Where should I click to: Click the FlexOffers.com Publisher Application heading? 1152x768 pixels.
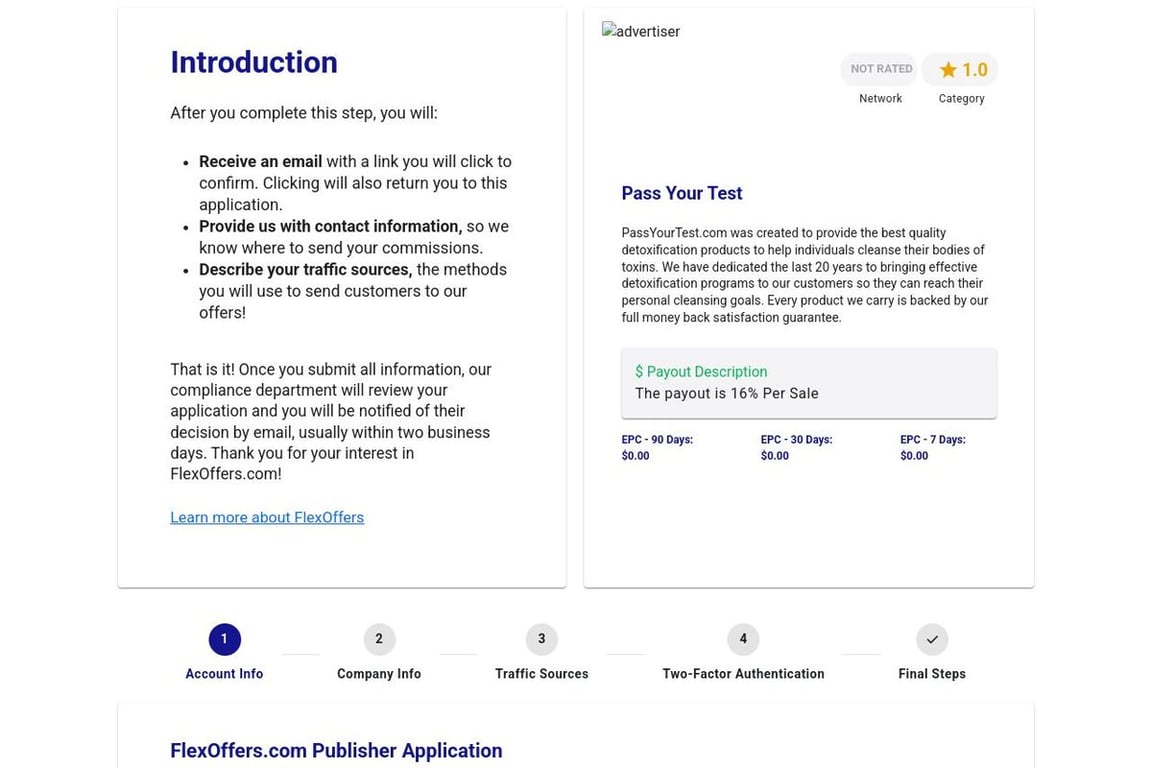[336, 750]
